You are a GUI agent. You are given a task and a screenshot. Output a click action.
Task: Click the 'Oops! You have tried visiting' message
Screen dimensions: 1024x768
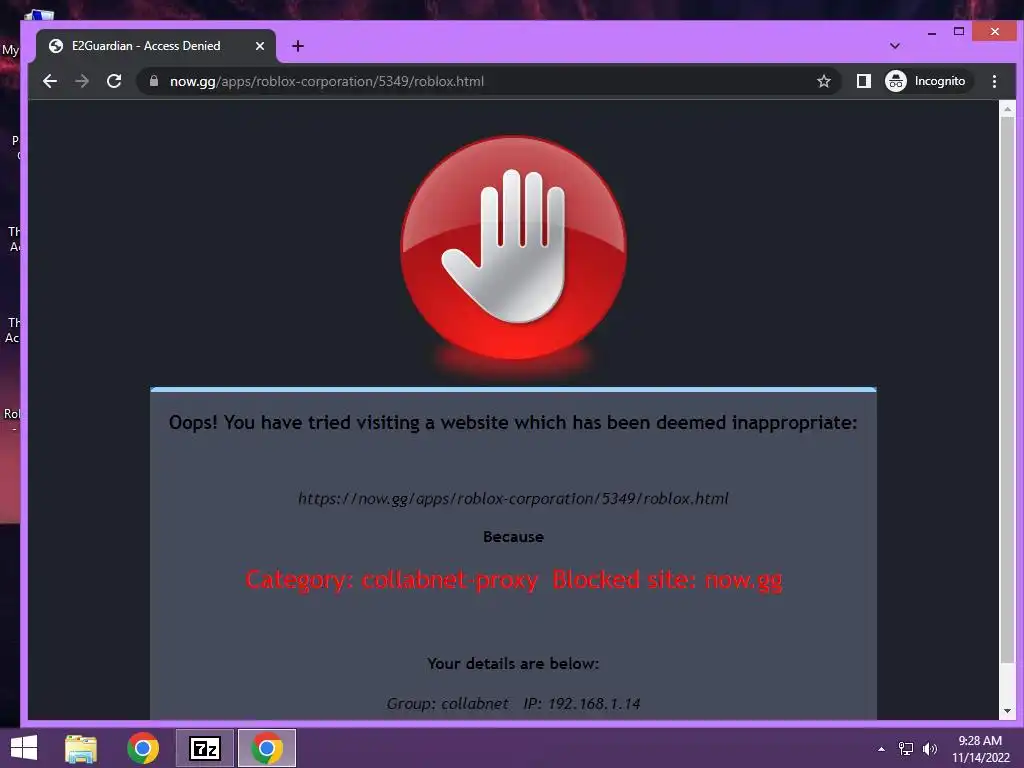(513, 423)
